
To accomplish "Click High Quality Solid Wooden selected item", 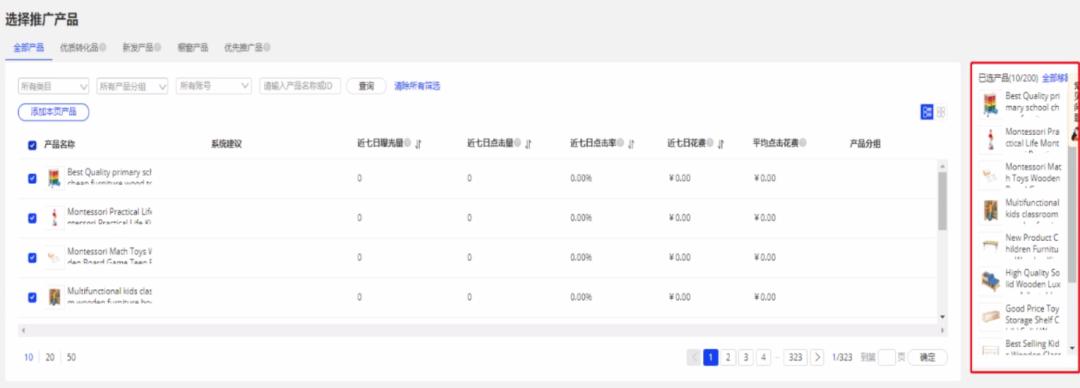I will click(1020, 279).
